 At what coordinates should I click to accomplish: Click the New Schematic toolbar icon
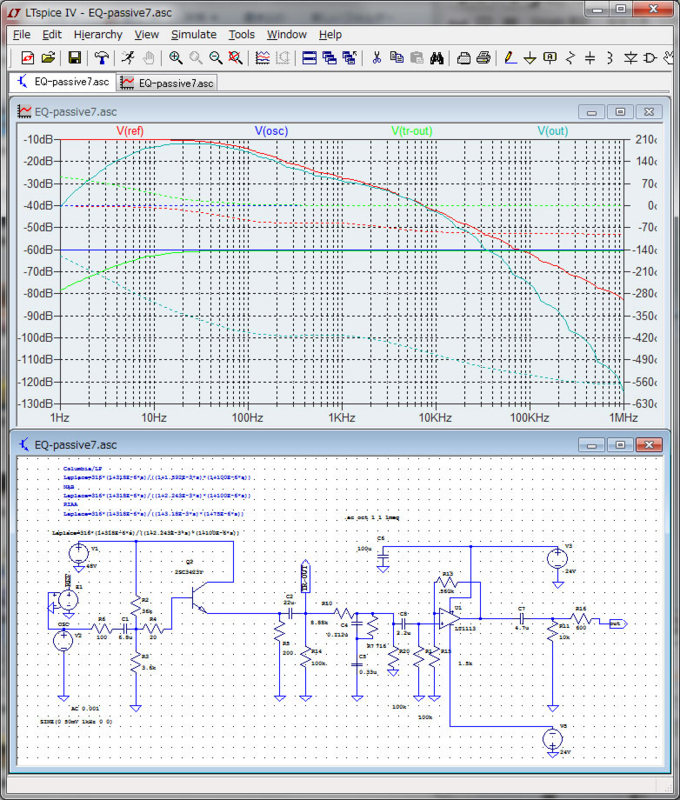[x=28, y=58]
